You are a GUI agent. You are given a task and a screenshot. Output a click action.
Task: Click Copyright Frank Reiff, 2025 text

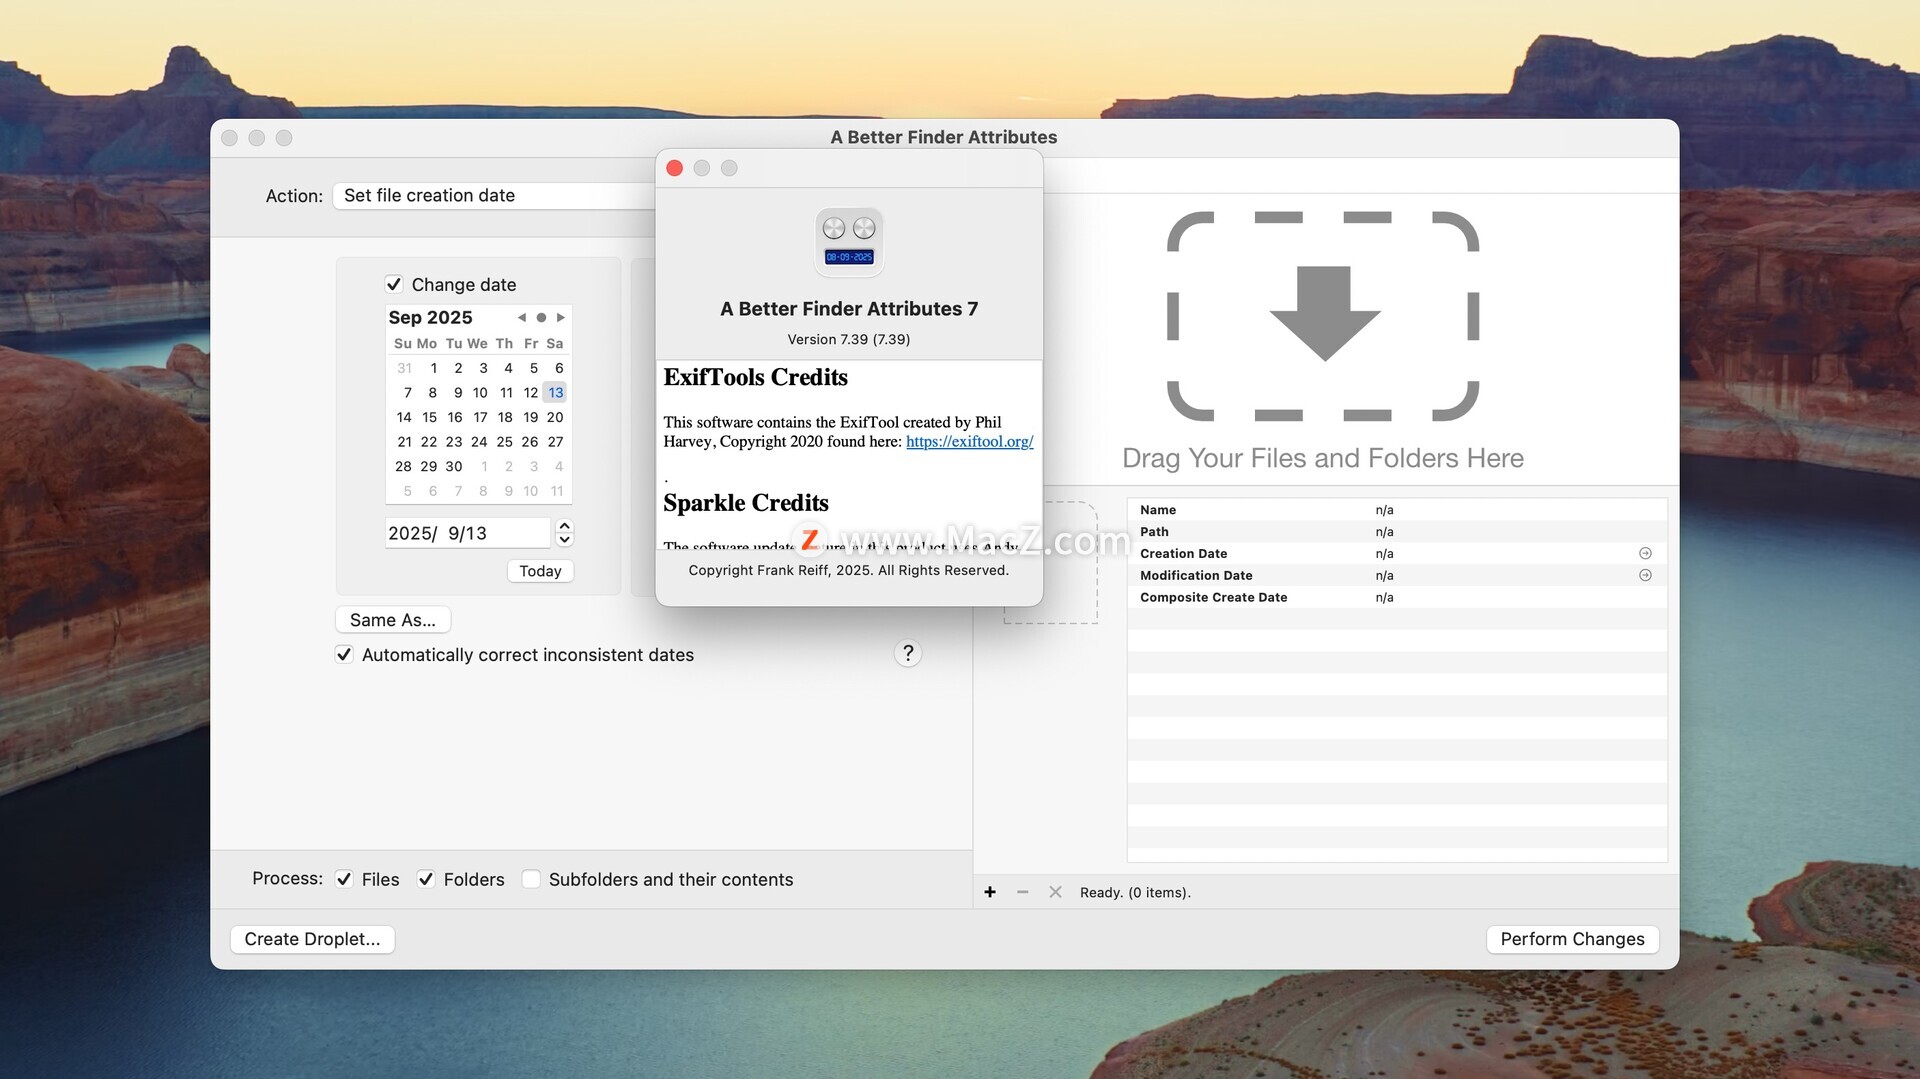849,570
